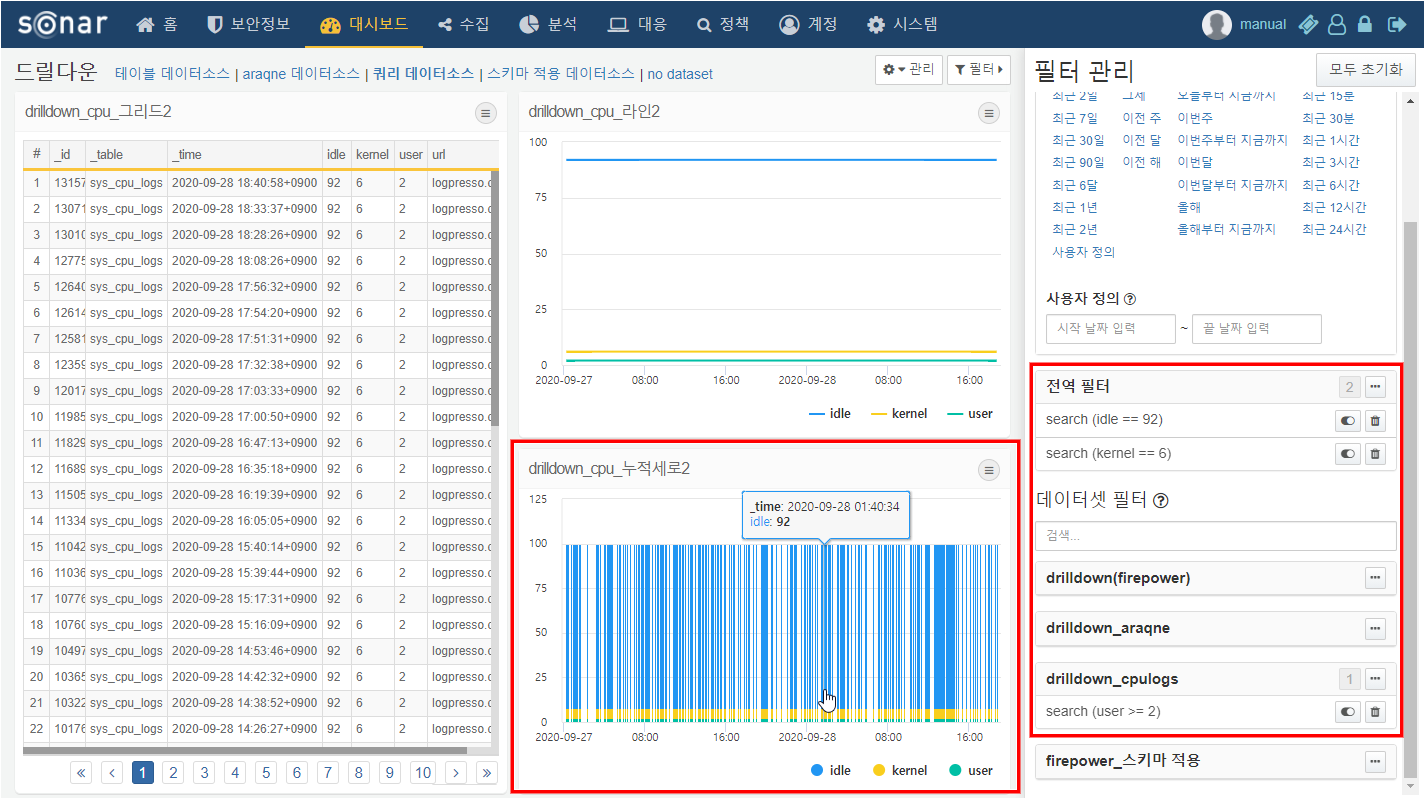Toggle kernel series in stacked bar legend
Viewport: 1425px width, 799px height.
899,771
